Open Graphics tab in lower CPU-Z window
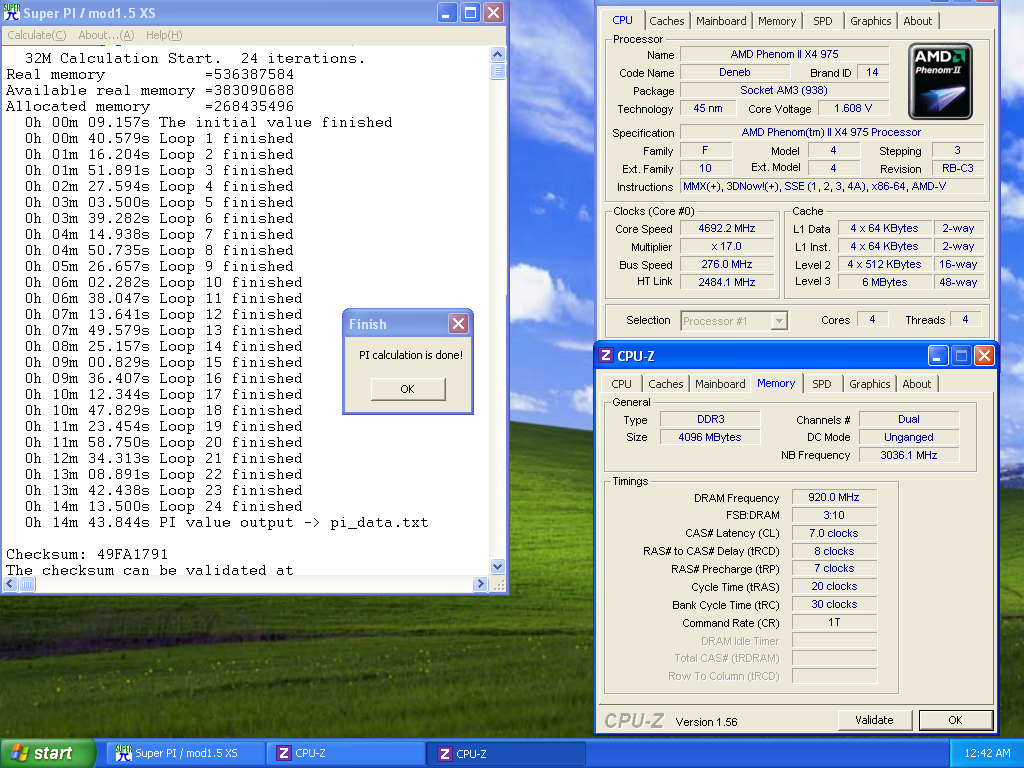This screenshot has width=1024, height=768. tap(869, 384)
